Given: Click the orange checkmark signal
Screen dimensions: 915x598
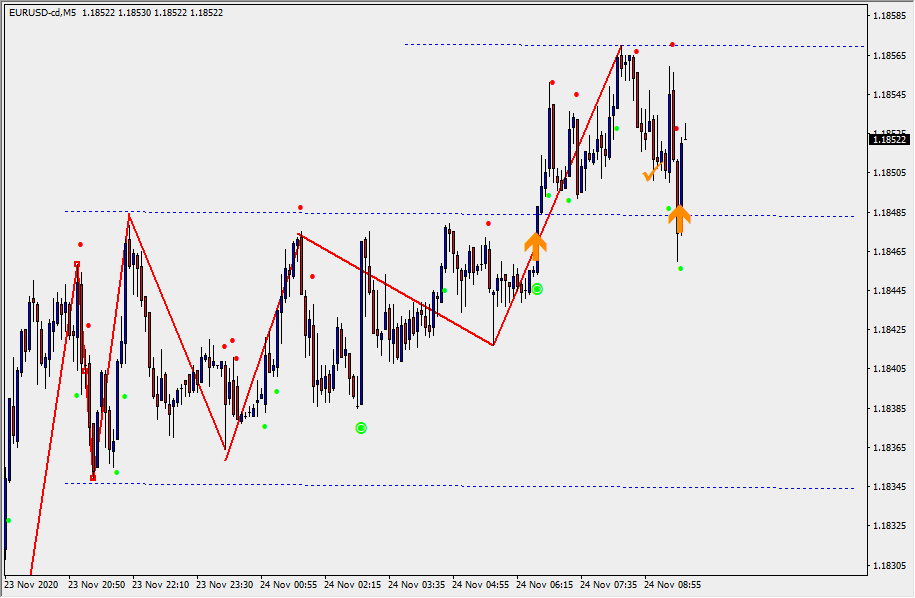Looking at the screenshot, I should [x=649, y=175].
